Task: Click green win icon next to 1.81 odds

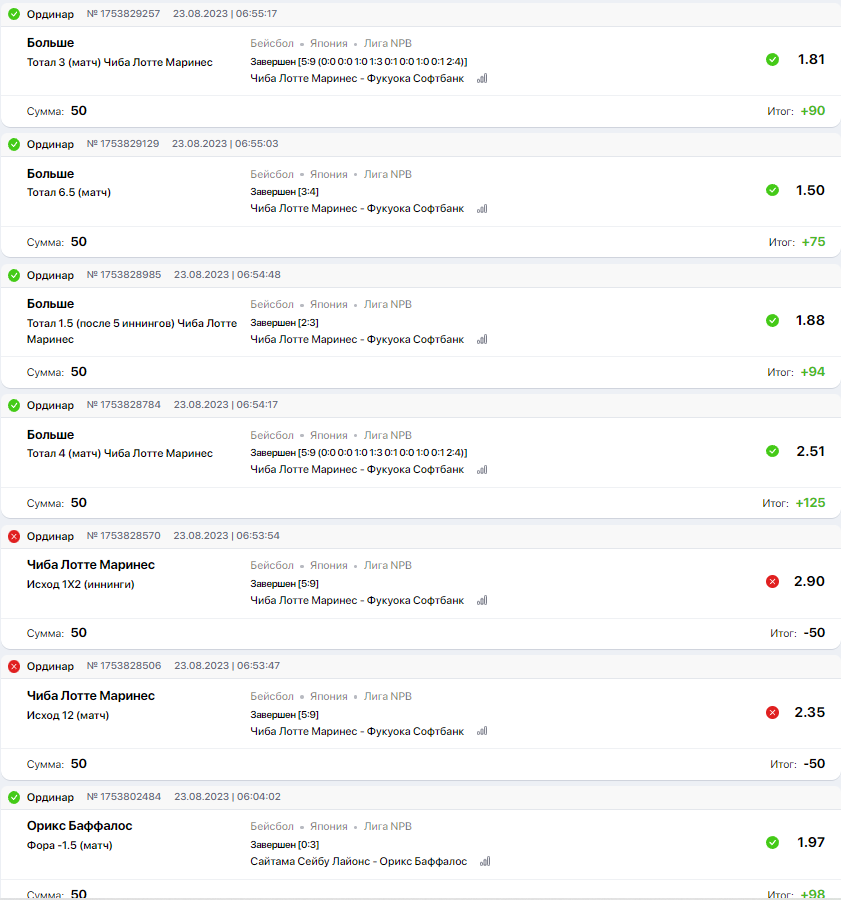Action: pos(773,60)
